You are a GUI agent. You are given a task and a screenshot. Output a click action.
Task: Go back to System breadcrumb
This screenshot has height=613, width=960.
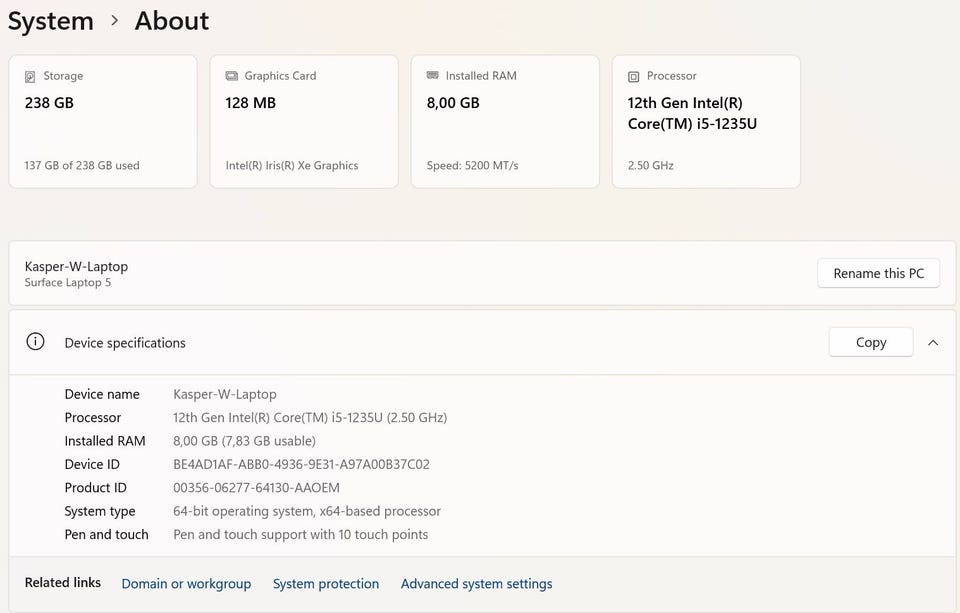point(51,21)
